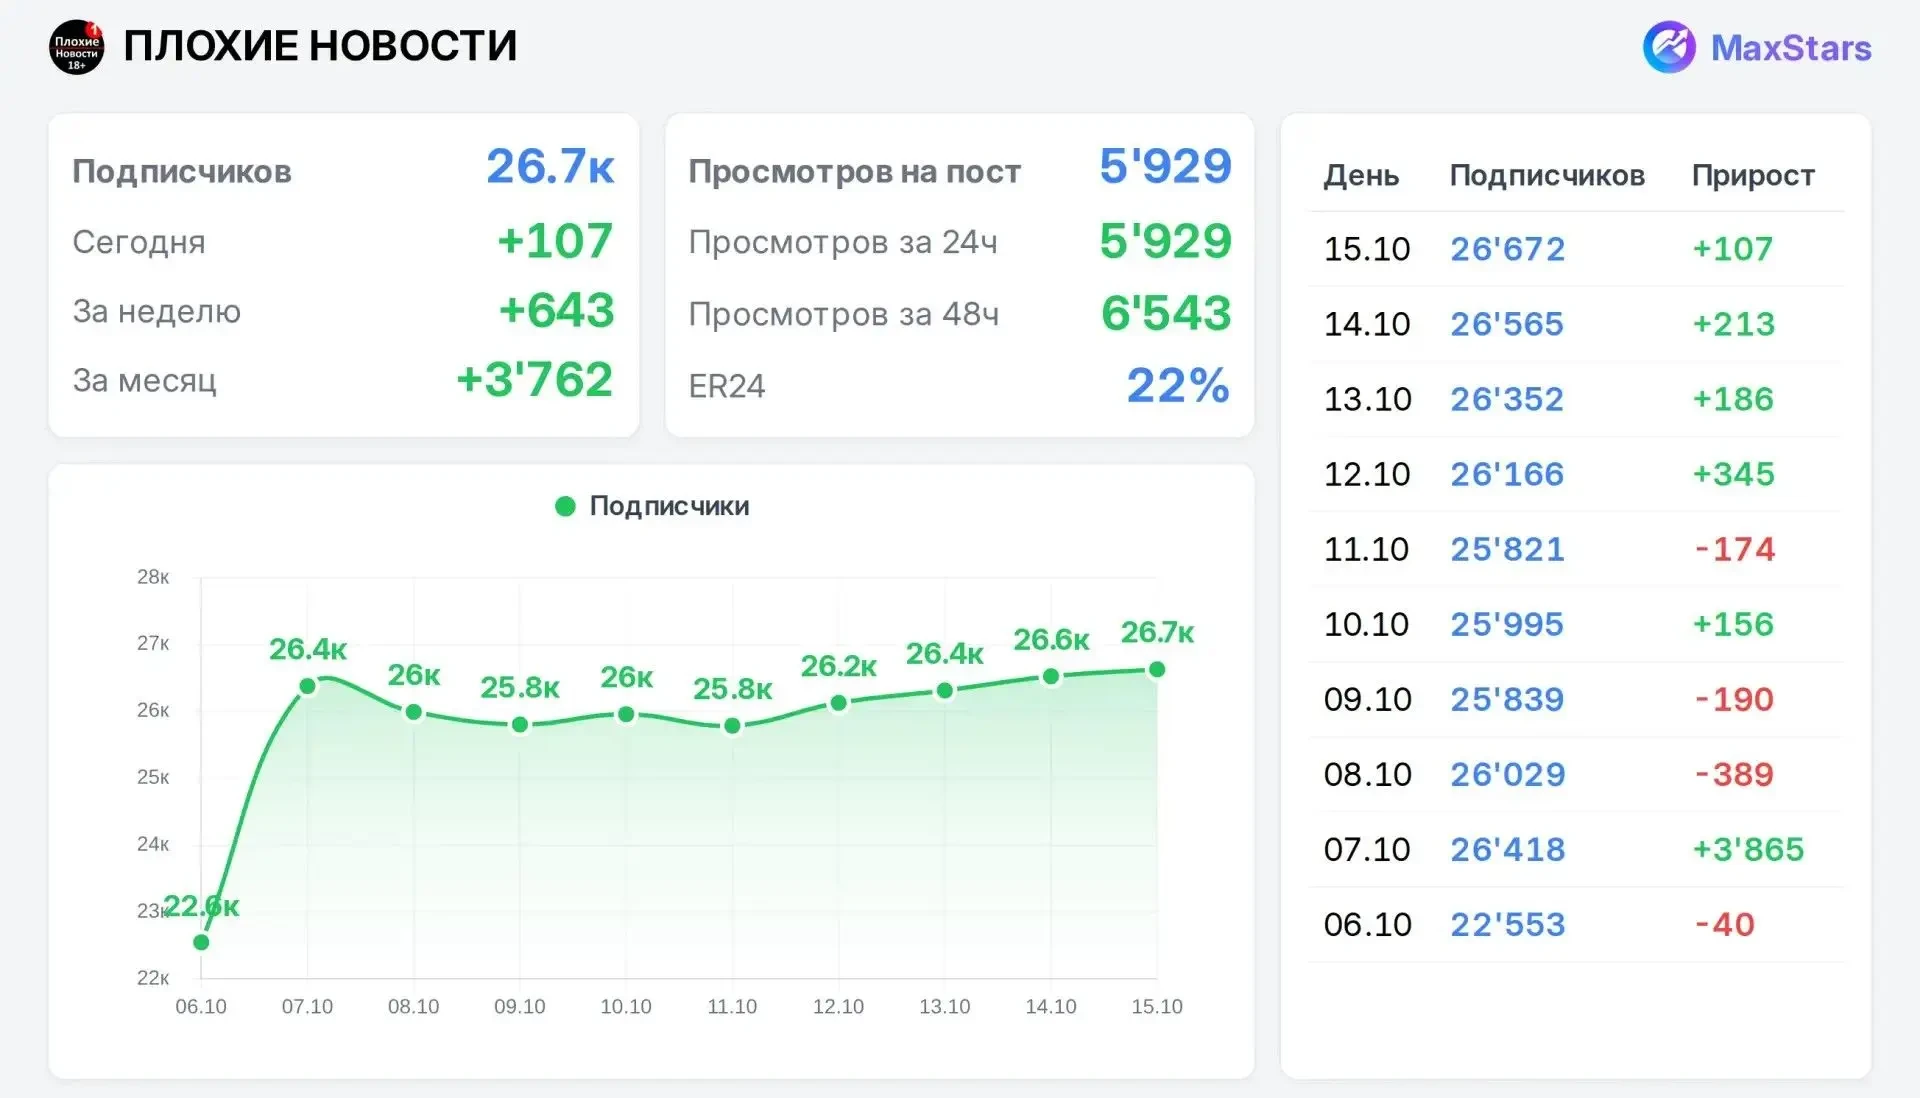Click subscriber count 25'995 for 10.10
Screen dimensions: 1920x1098
1507,624
